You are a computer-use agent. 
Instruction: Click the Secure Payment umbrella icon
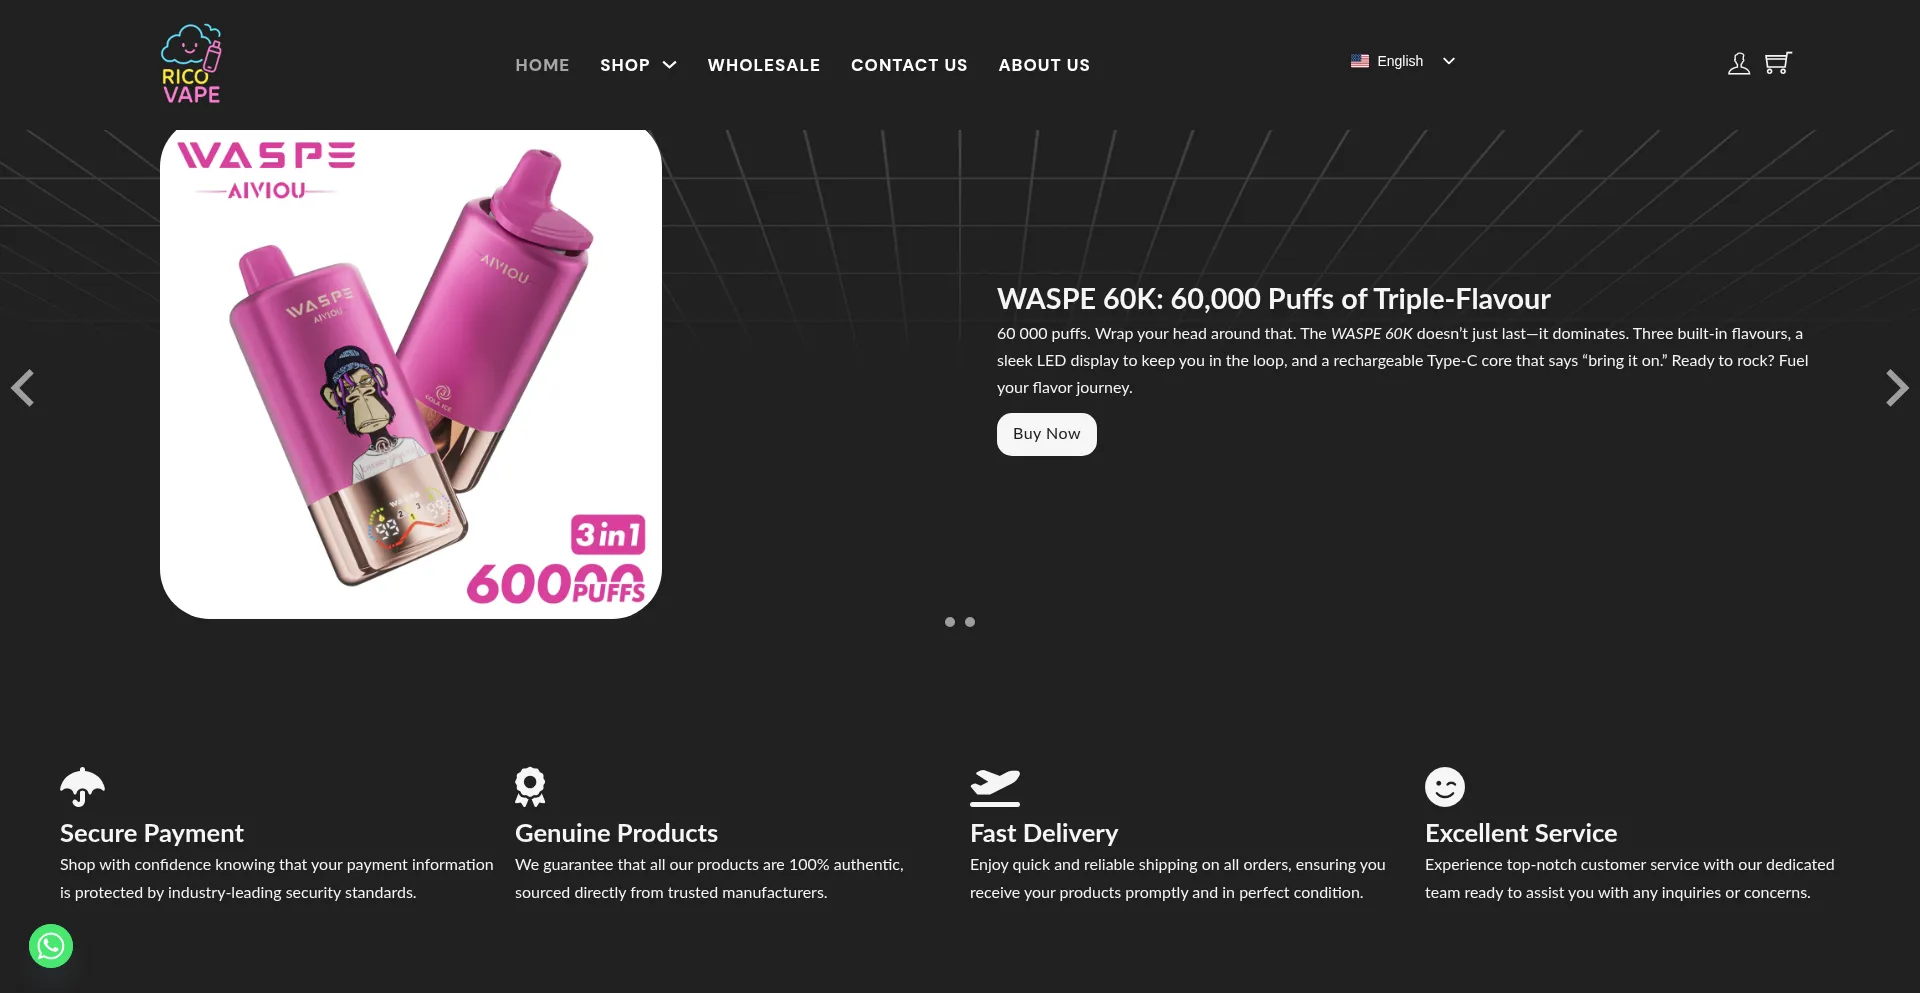[82, 787]
